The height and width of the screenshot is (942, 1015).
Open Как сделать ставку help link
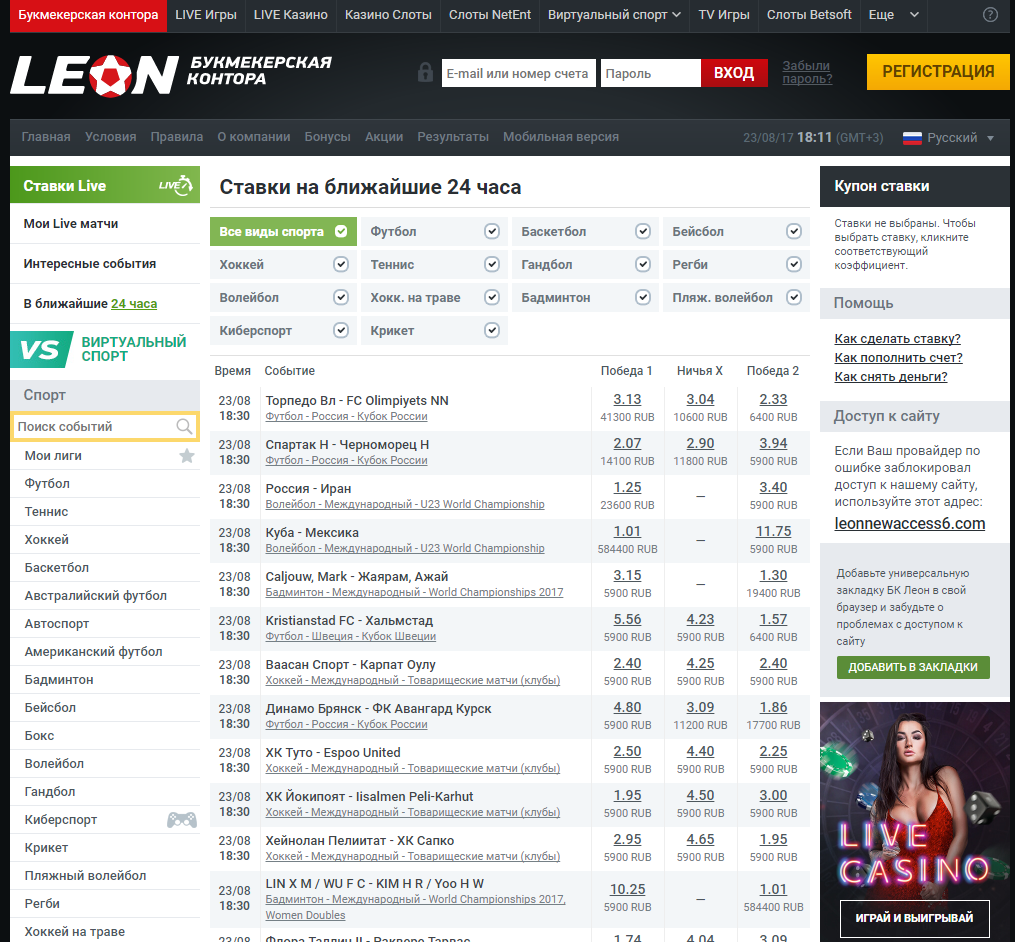897,339
